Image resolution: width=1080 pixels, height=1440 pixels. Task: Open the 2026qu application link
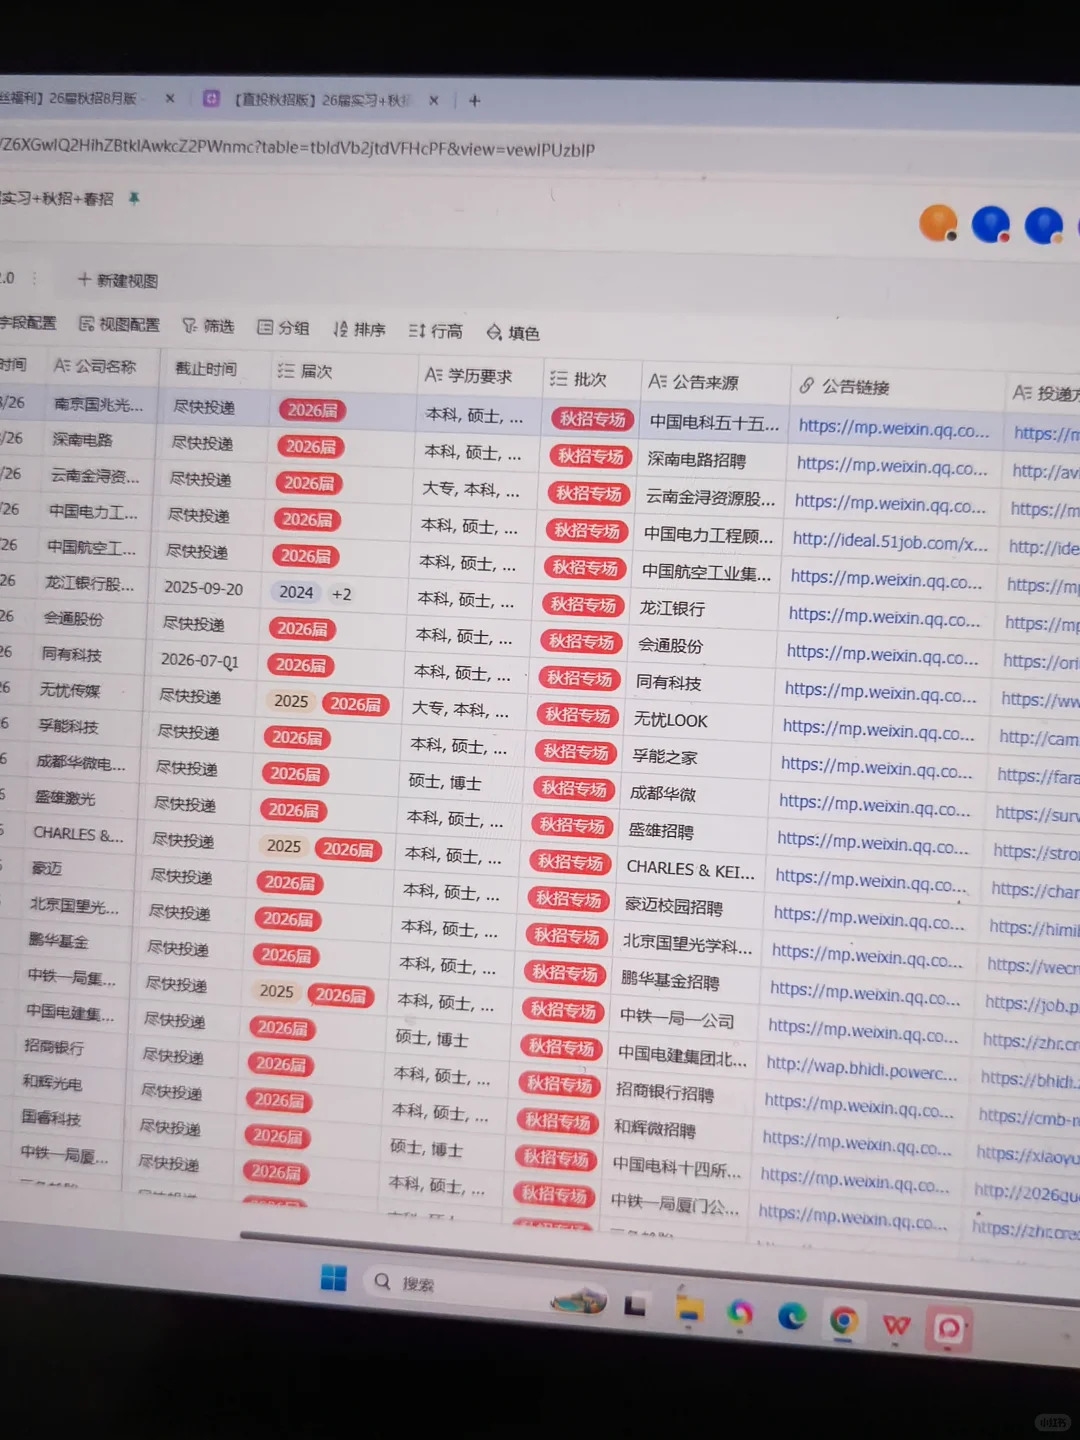point(1027,1193)
